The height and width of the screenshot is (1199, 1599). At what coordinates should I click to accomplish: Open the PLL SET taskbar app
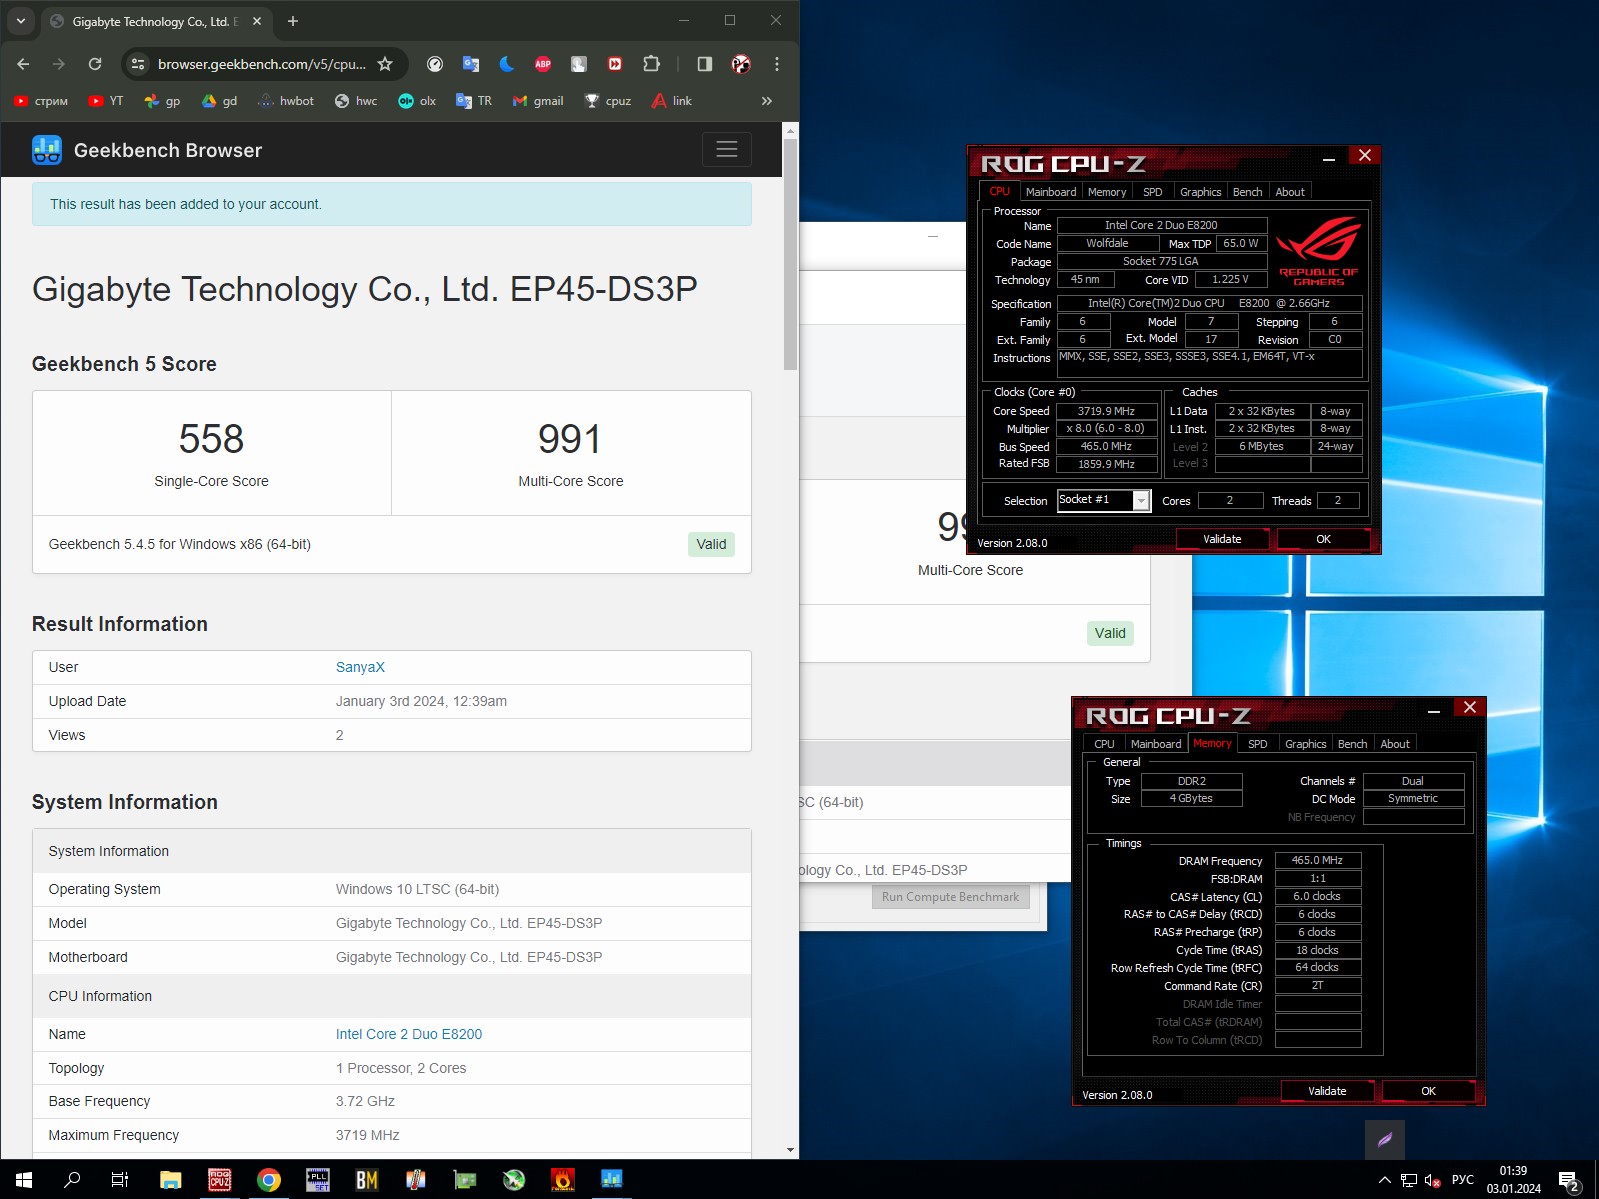(318, 1180)
